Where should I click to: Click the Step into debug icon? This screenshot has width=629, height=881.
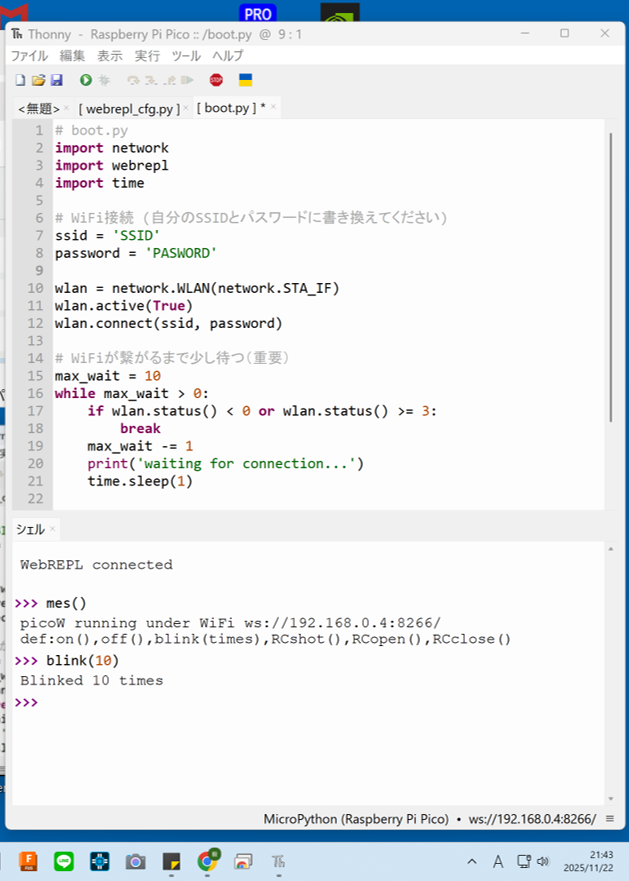point(151,80)
